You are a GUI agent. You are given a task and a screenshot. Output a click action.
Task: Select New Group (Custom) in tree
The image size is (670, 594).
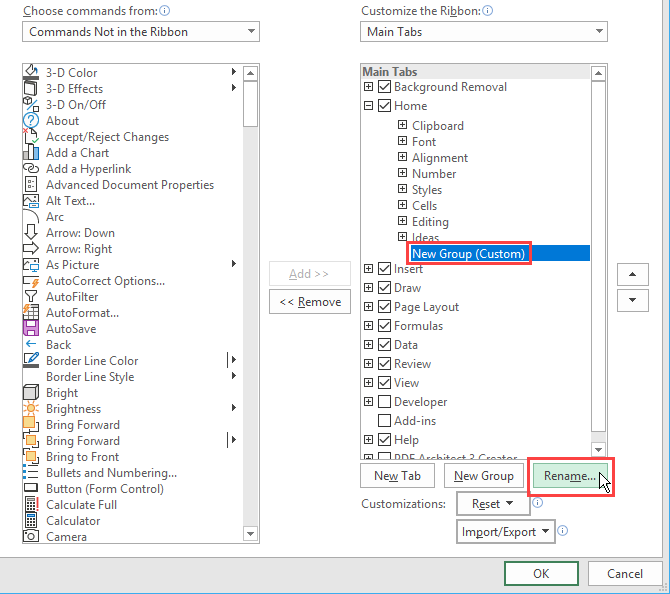(x=468, y=254)
